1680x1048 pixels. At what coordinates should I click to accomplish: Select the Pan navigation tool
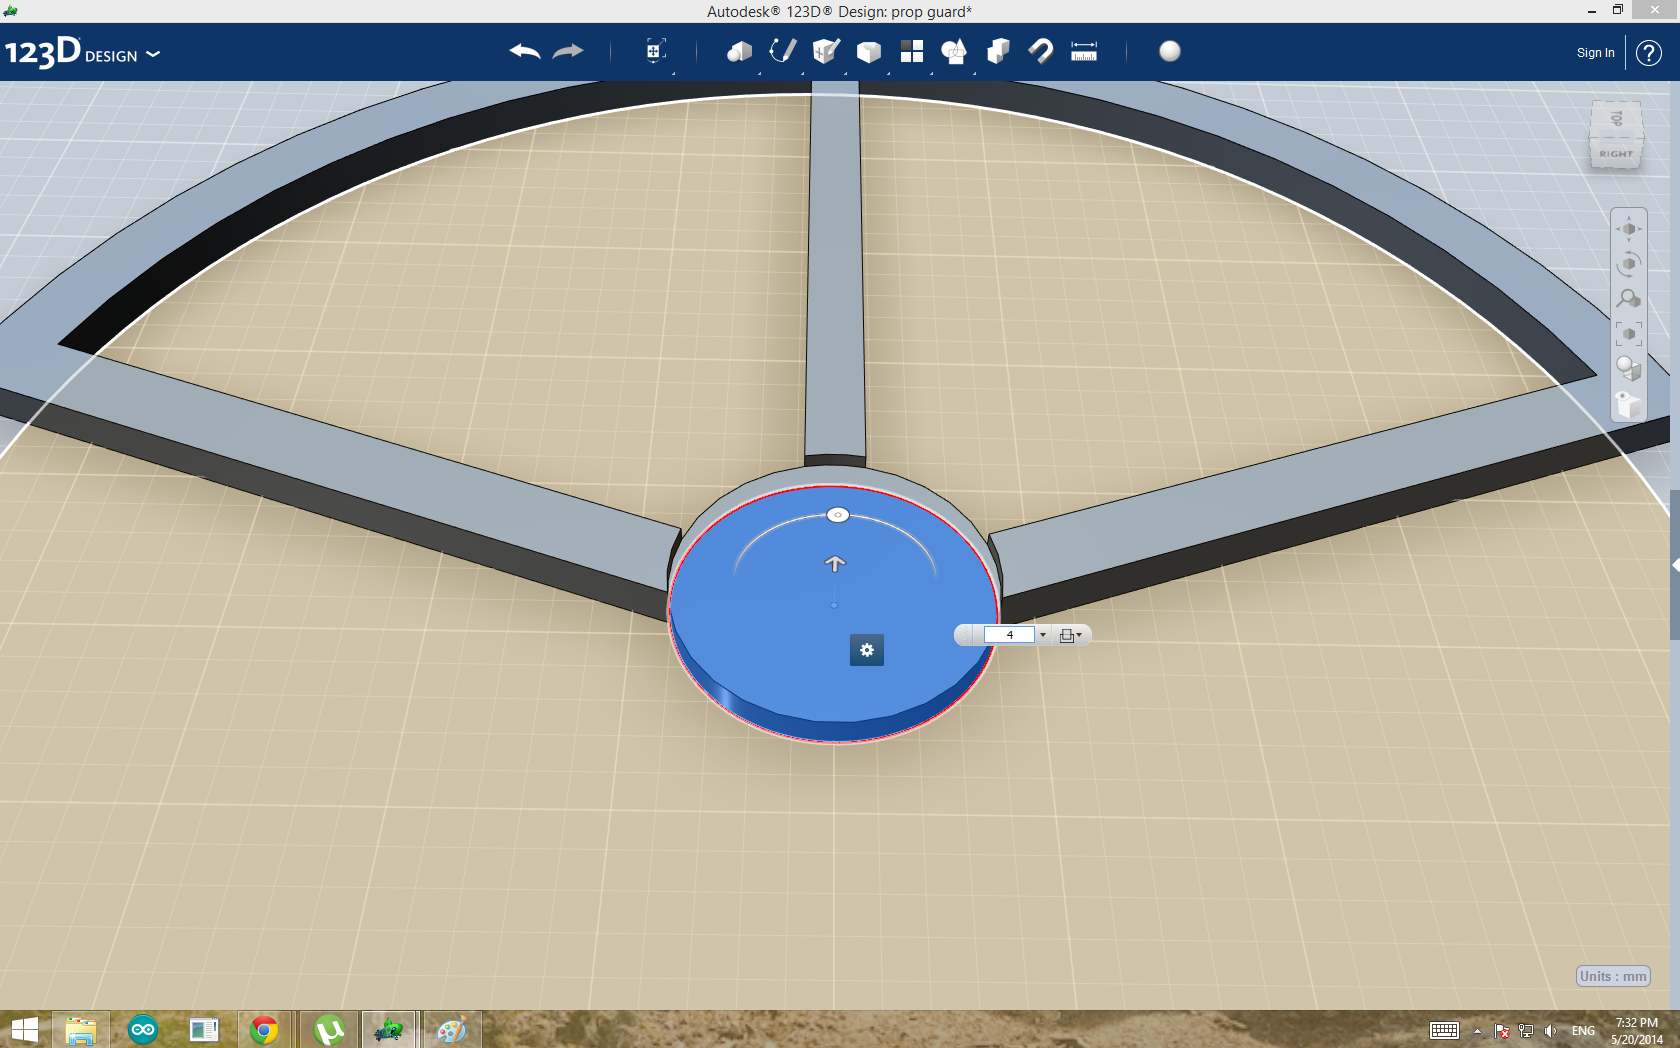click(1629, 229)
